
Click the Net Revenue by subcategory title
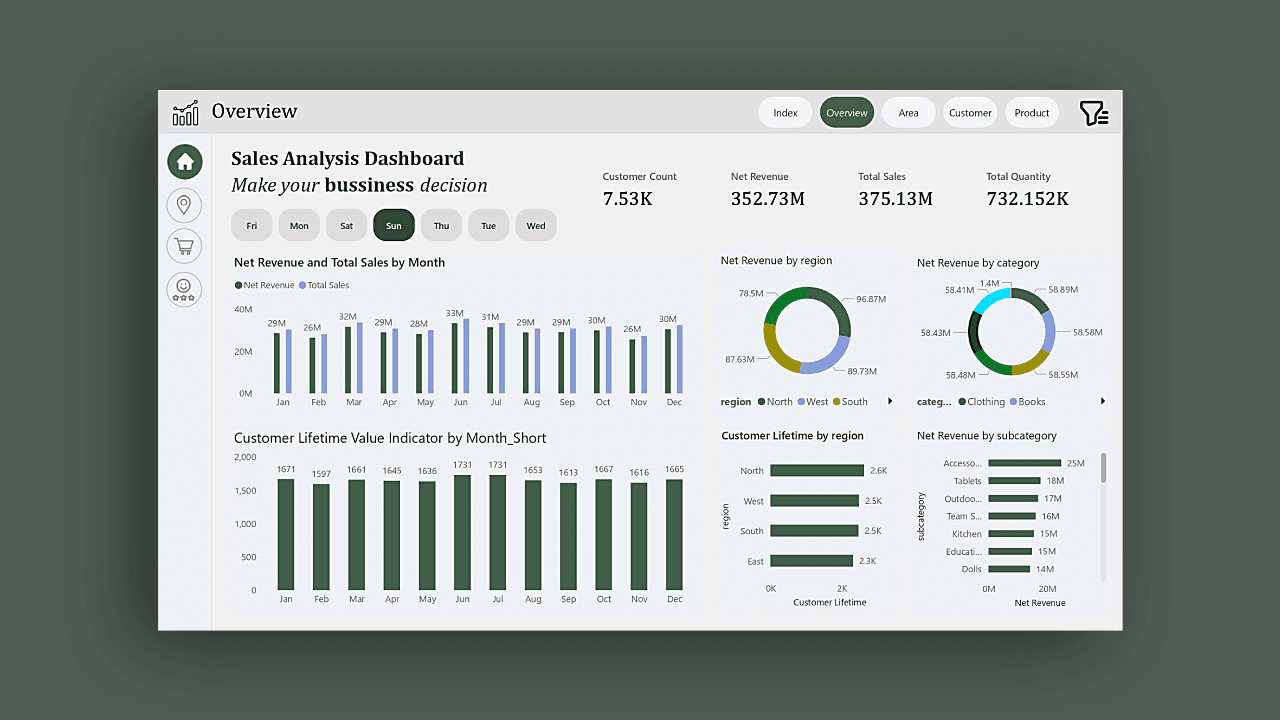987,436
